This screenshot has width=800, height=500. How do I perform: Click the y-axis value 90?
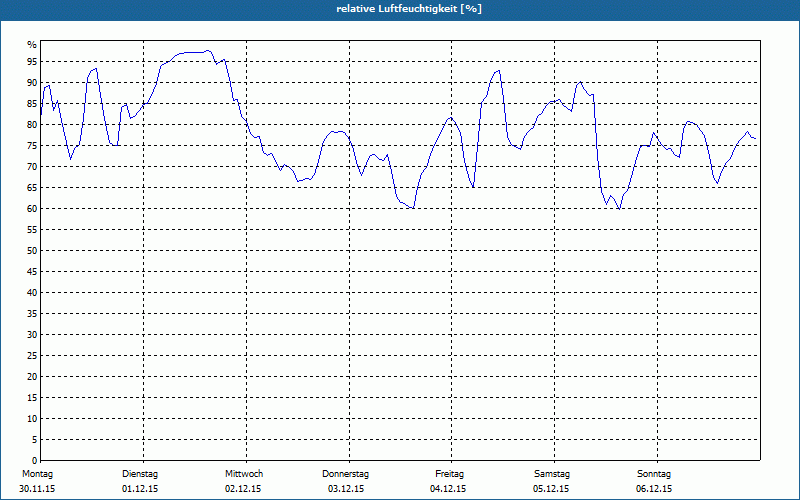click(32, 83)
